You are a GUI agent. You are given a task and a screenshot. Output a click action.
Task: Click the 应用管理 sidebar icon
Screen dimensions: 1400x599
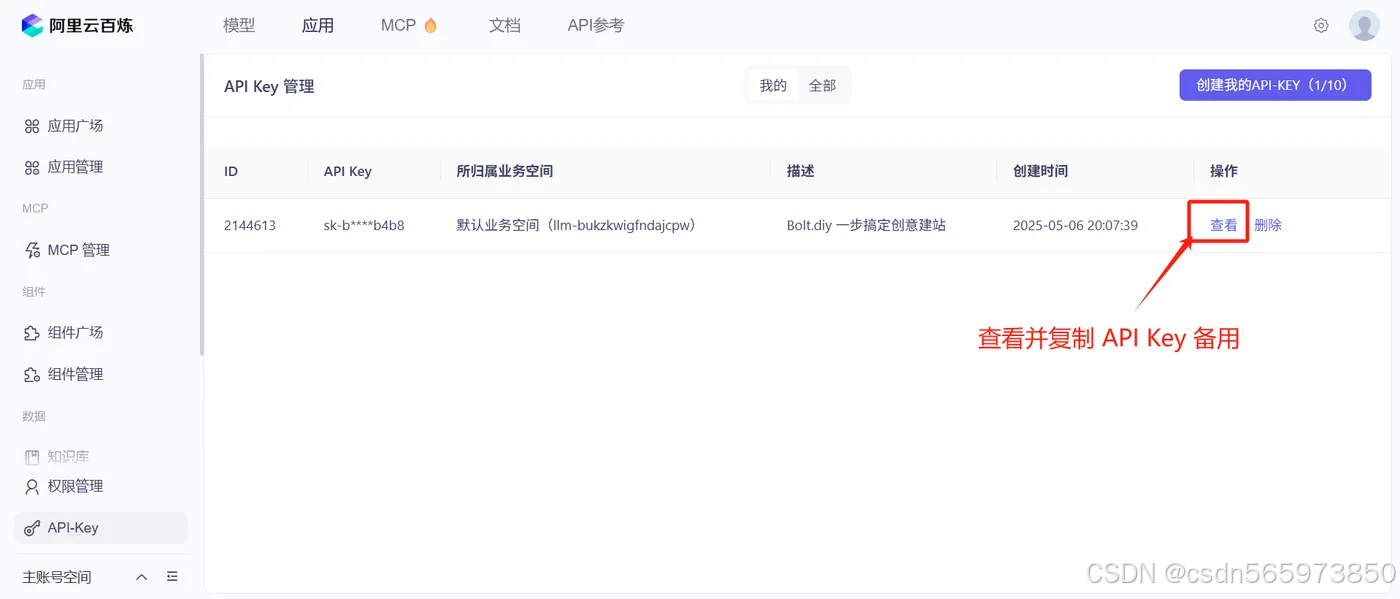coord(32,167)
